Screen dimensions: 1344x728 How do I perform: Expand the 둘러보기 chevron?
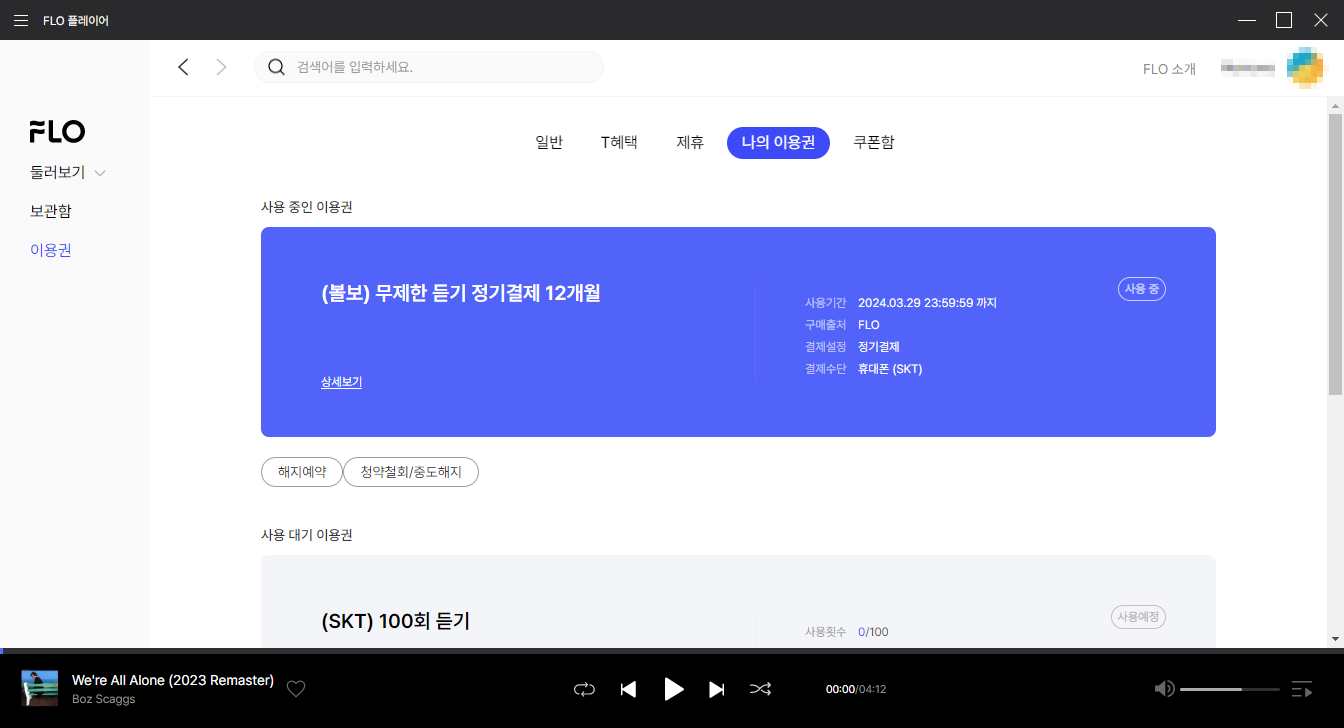[x=99, y=173]
